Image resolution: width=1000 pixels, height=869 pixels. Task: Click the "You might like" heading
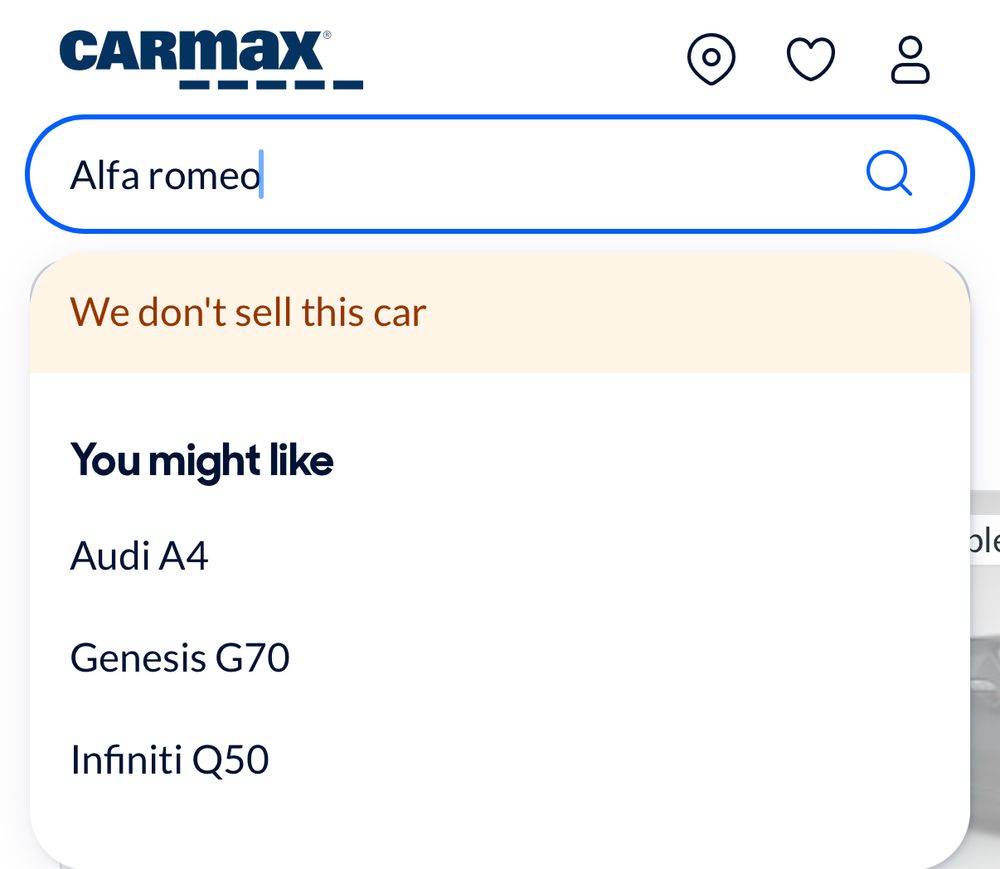click(201, 461)
